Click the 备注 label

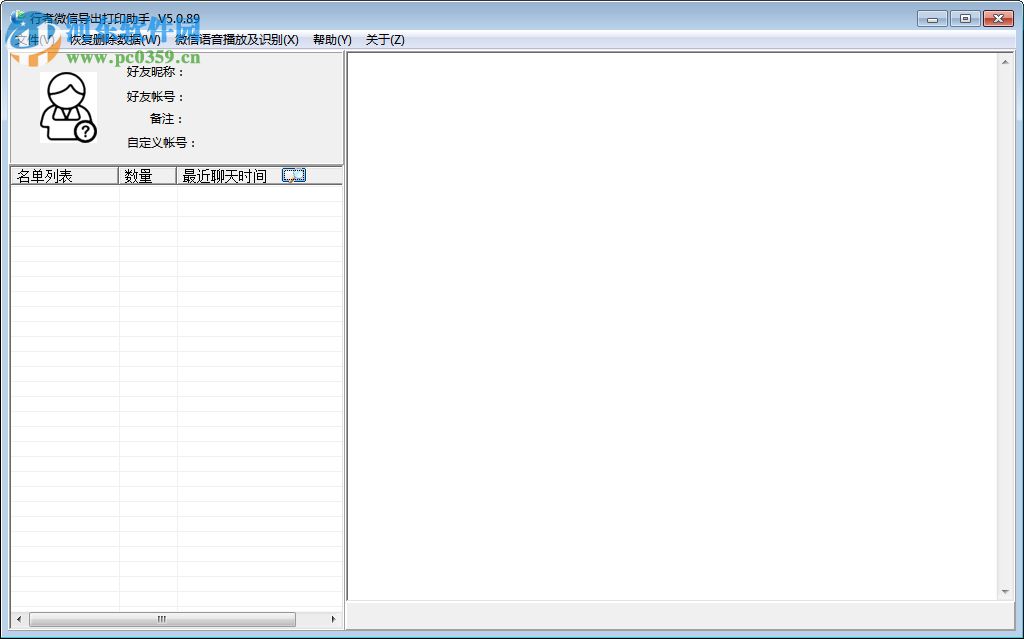coord(167,119)
